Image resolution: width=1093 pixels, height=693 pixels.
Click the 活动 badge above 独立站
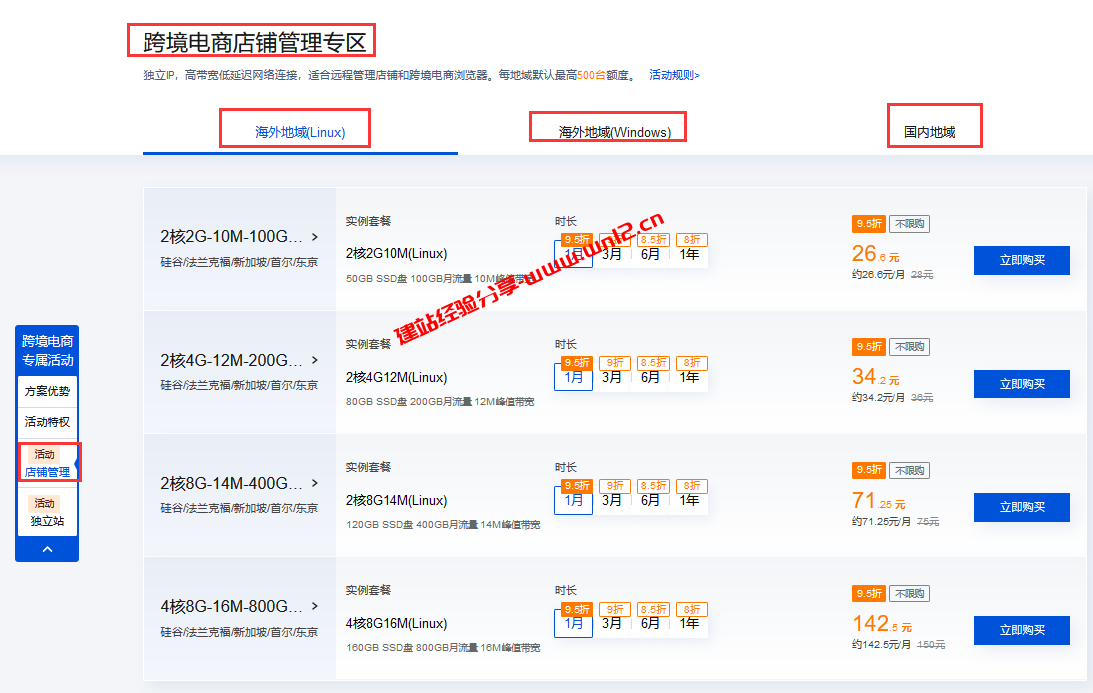(x=45, y=504)
